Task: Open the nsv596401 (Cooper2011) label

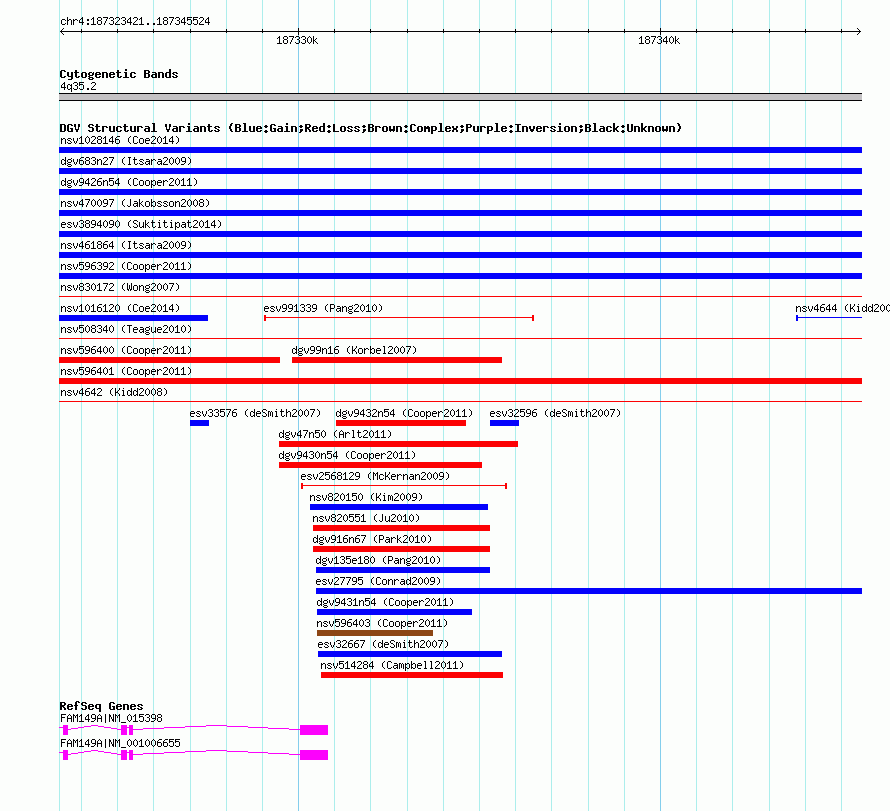Action: click(x=126, y=371)
